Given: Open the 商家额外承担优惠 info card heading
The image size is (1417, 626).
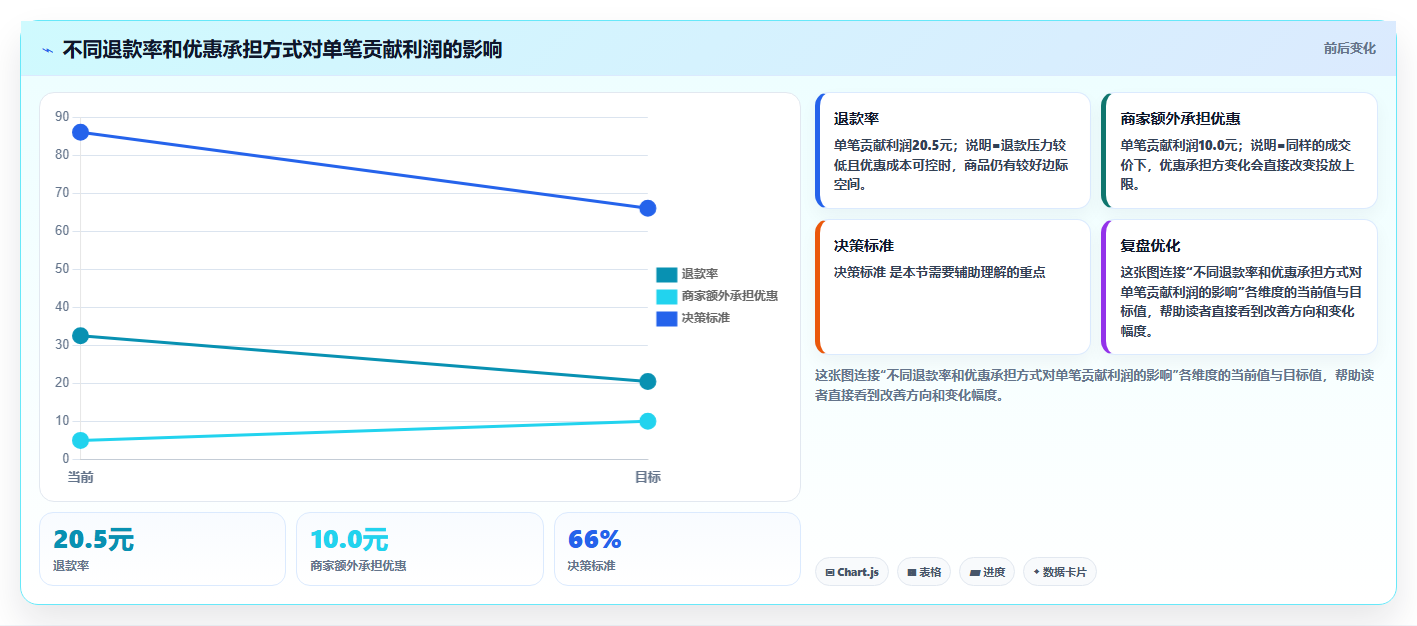Looking at the screenshot, I should tap(1180, 118).
